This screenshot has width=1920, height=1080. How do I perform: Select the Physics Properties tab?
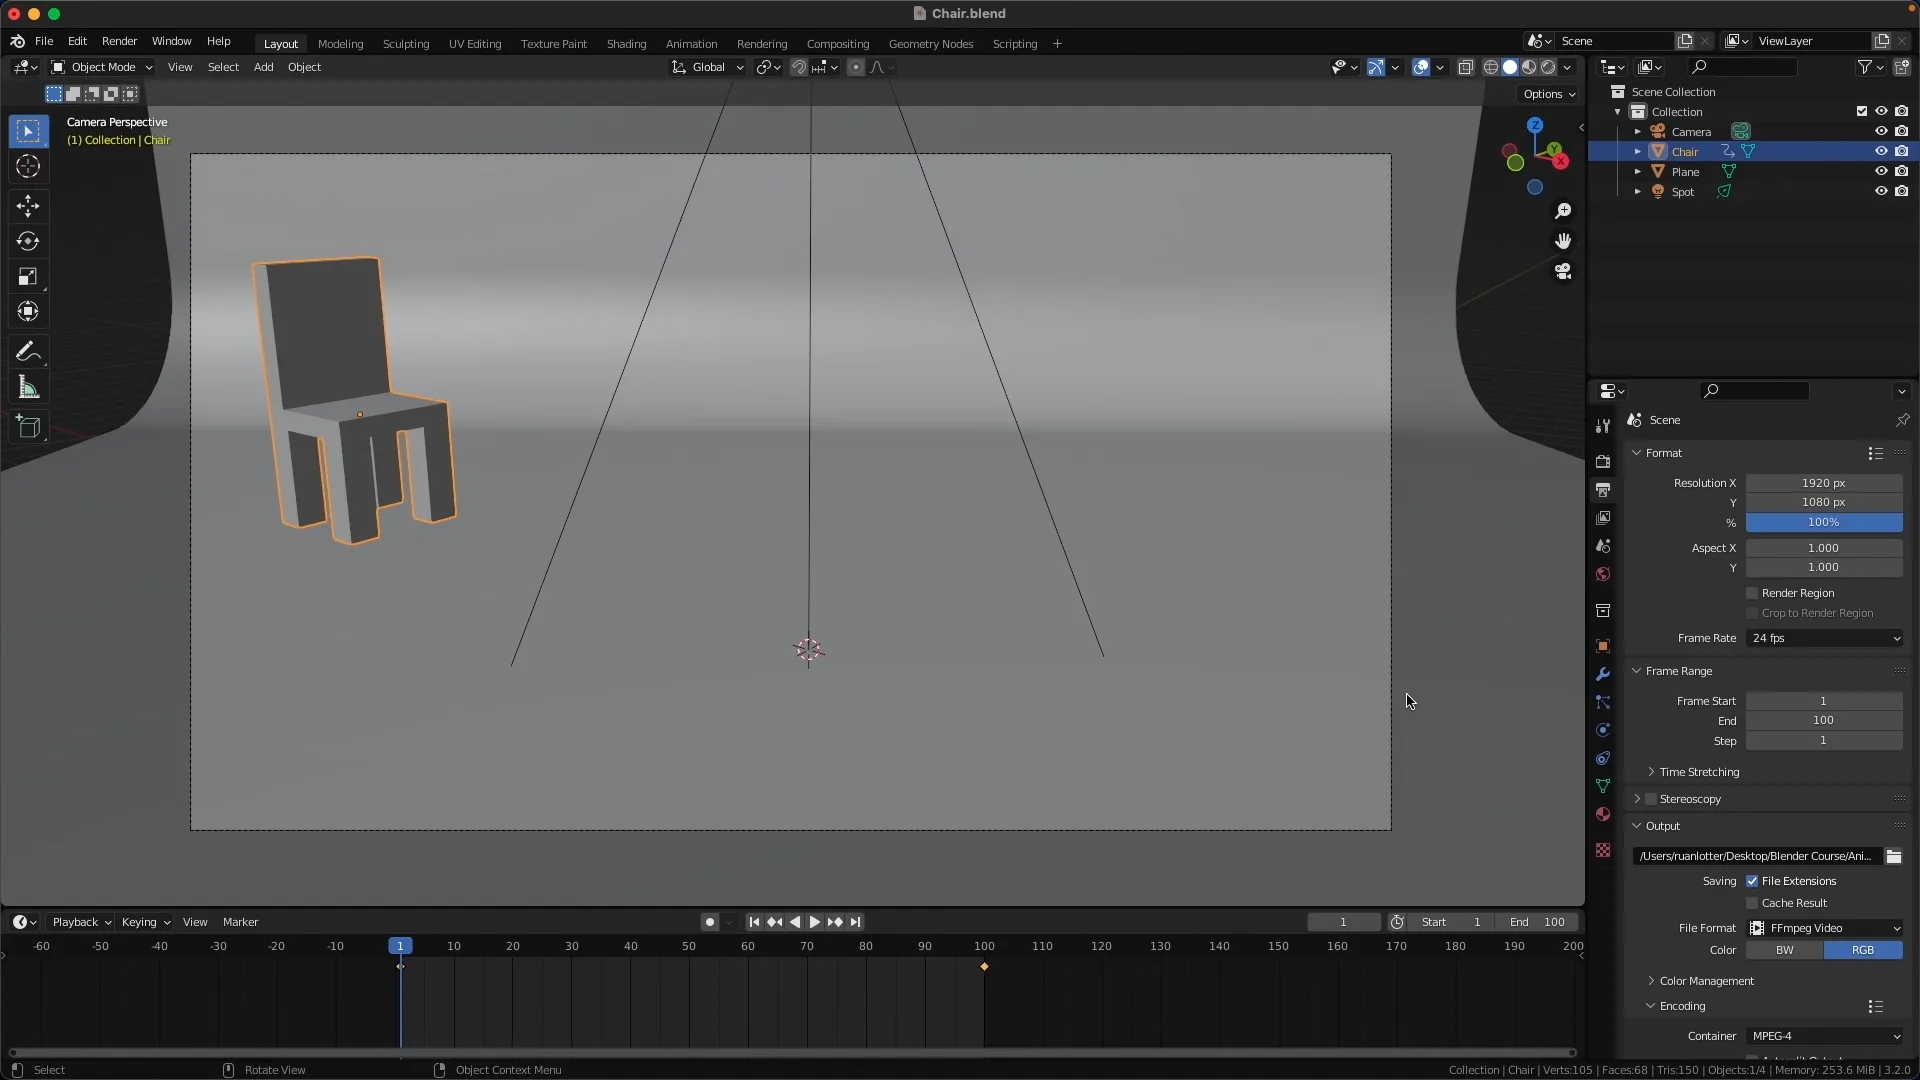[x=1604, y=730]
